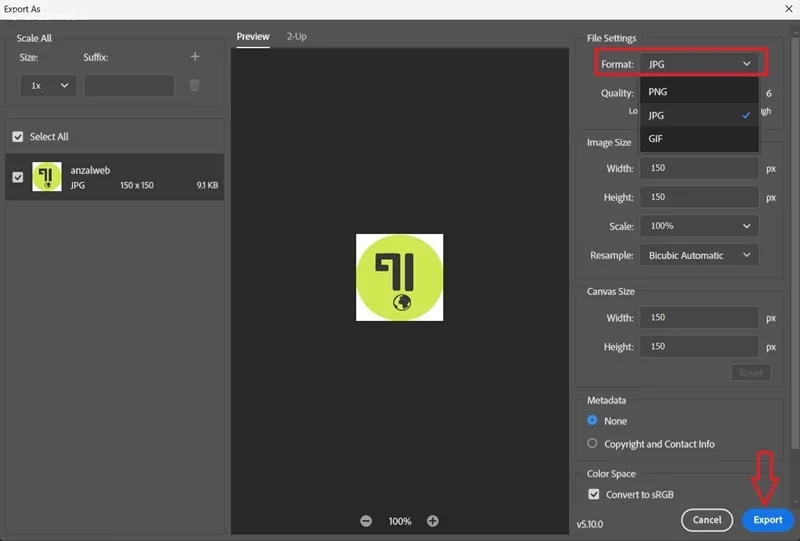Click the trash icon beside Suffix field

(194, 85)
